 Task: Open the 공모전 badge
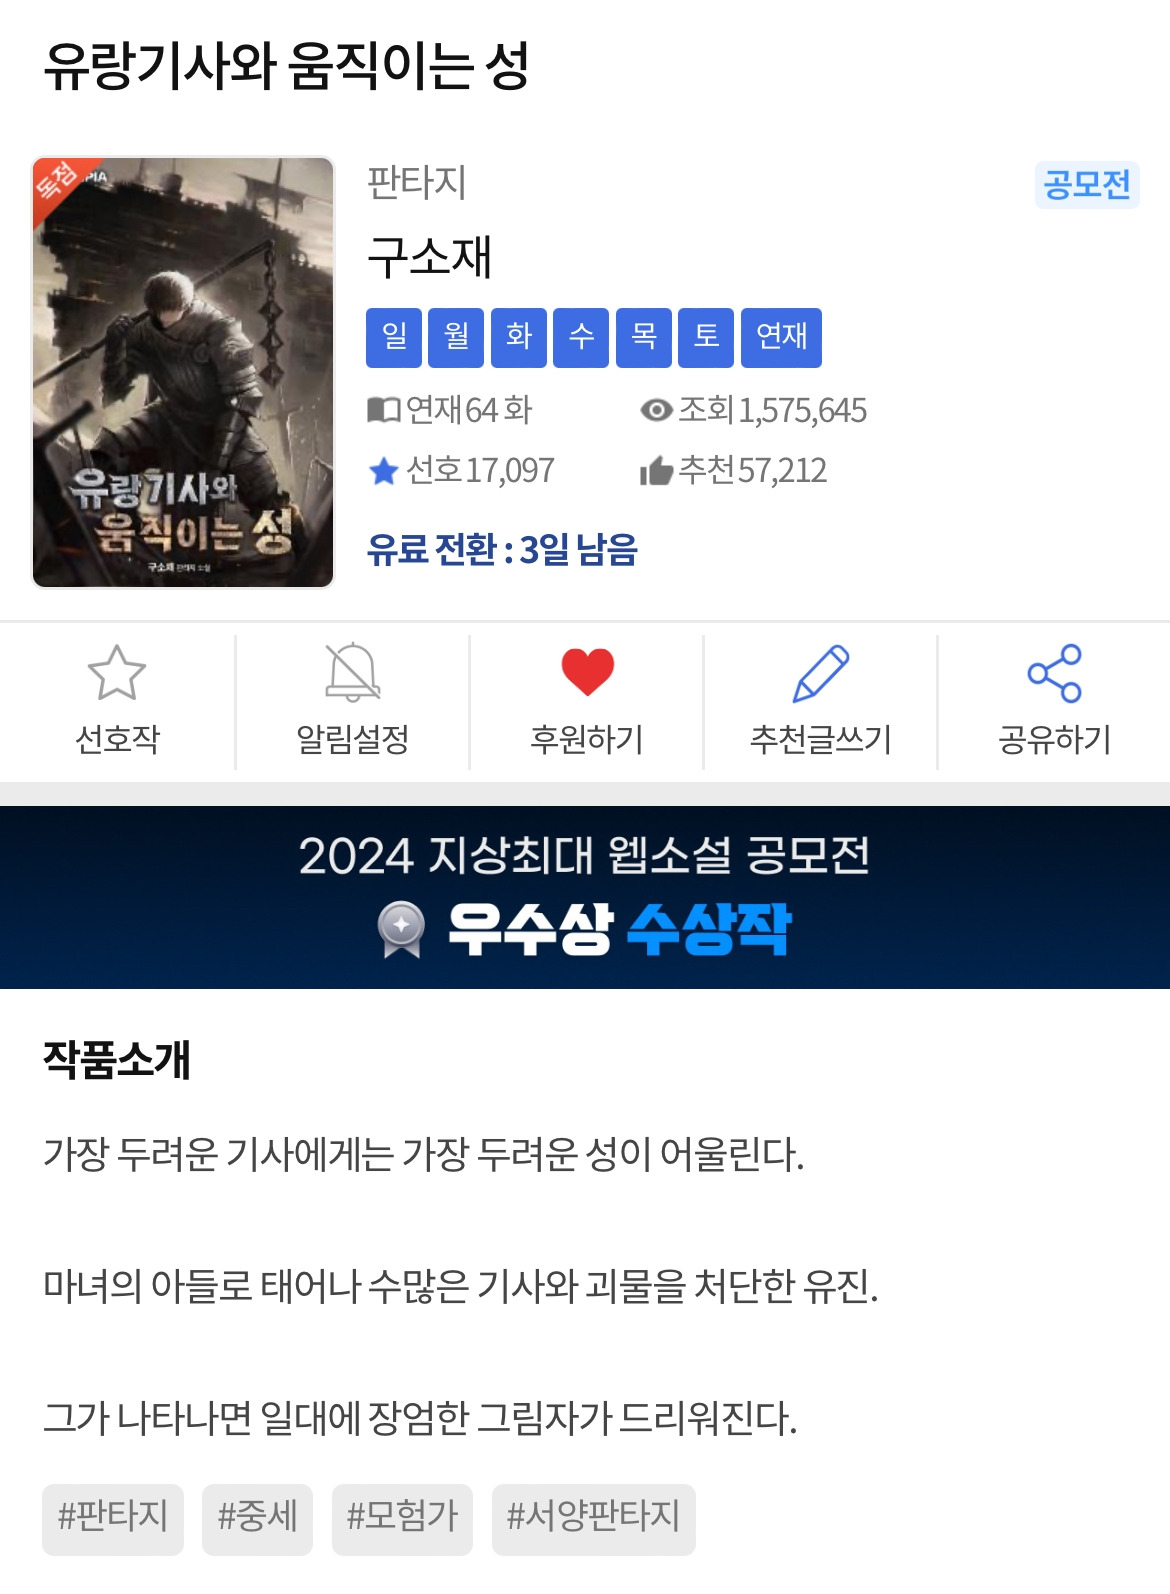click(x=1087, y=185)
